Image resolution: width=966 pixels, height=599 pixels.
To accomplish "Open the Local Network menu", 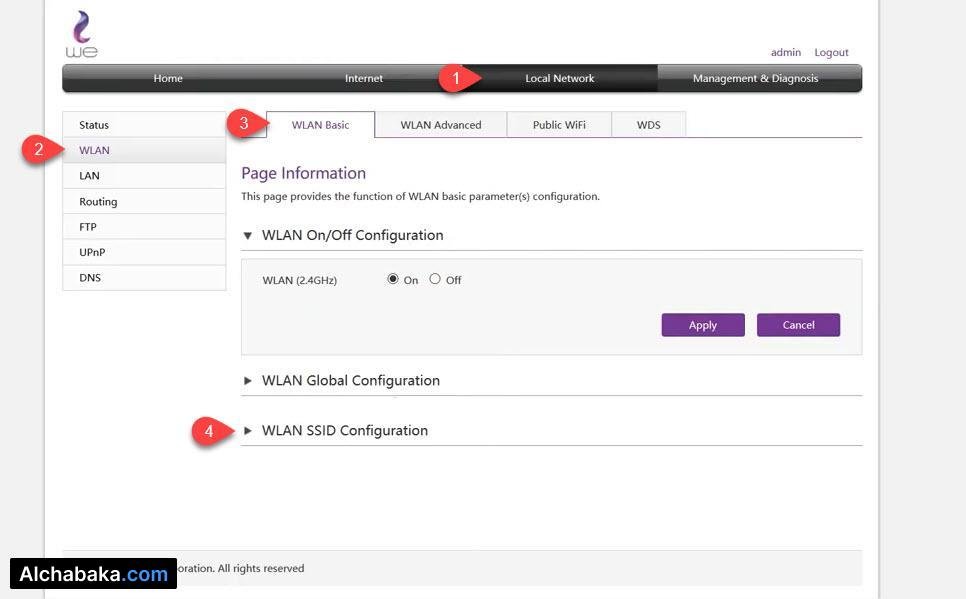I will click(559, 79).
